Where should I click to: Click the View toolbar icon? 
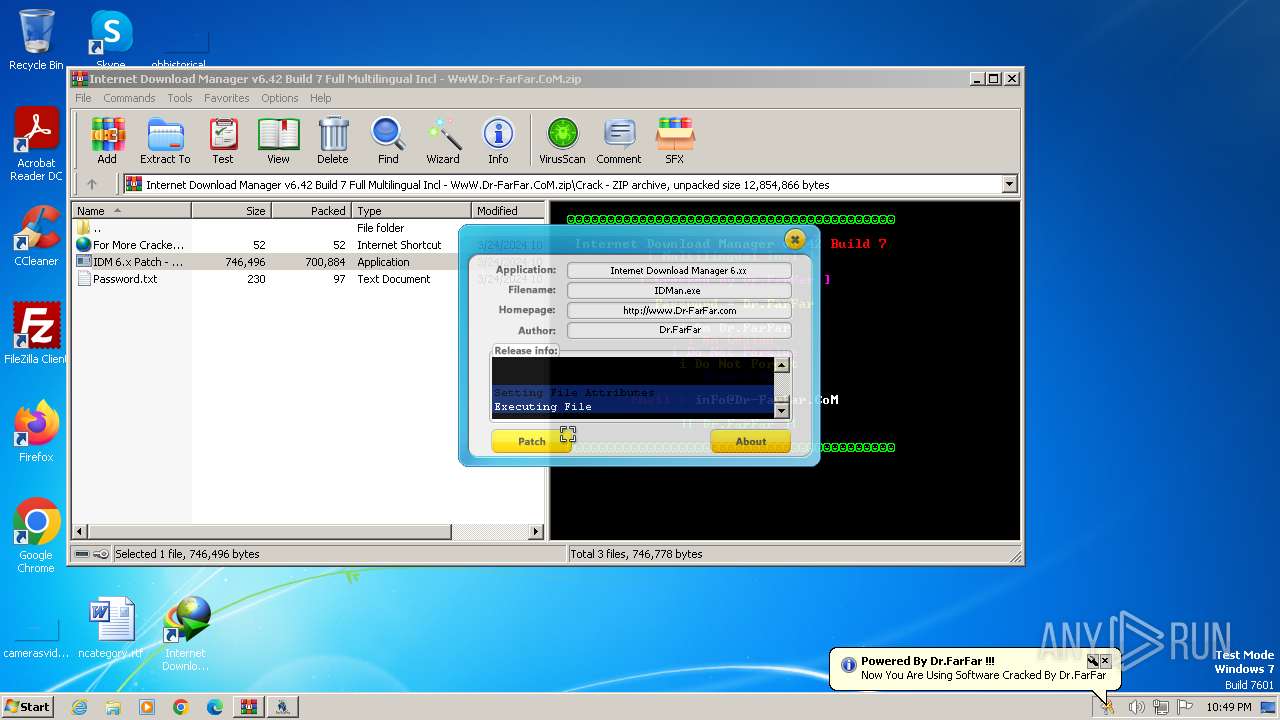278,141
